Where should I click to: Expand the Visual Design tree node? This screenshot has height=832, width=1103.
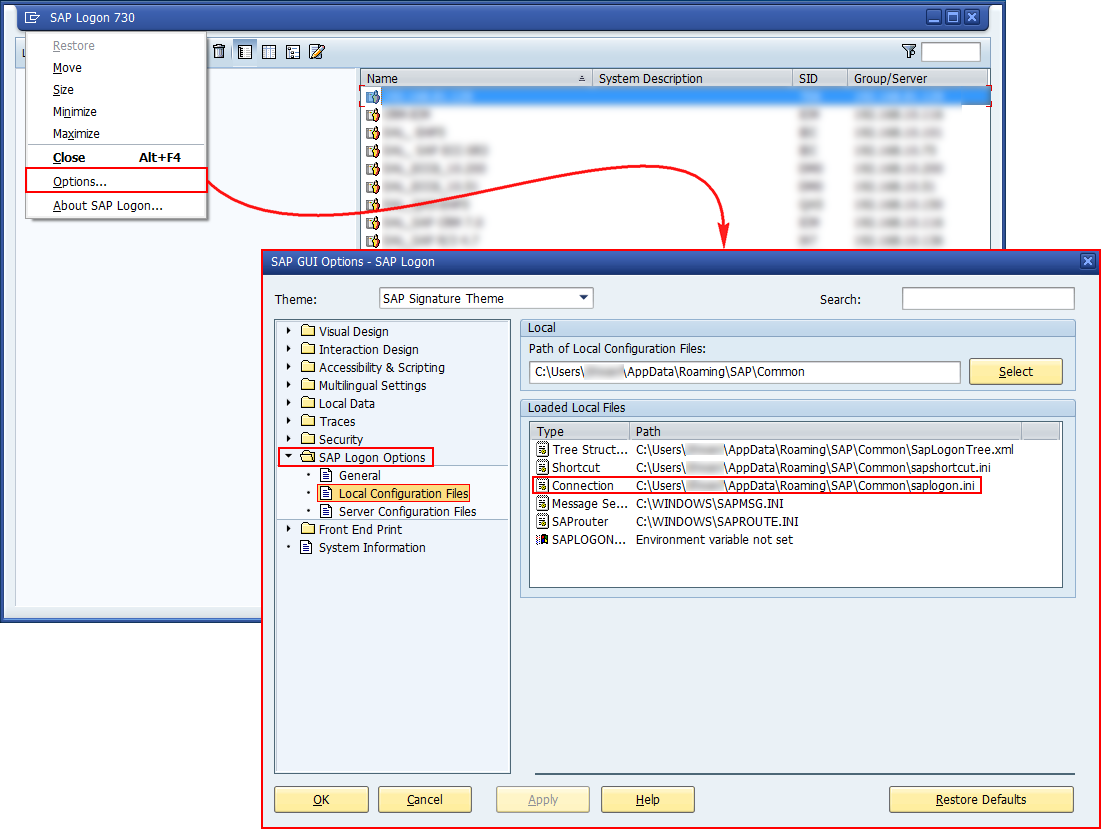coord(289,331)
